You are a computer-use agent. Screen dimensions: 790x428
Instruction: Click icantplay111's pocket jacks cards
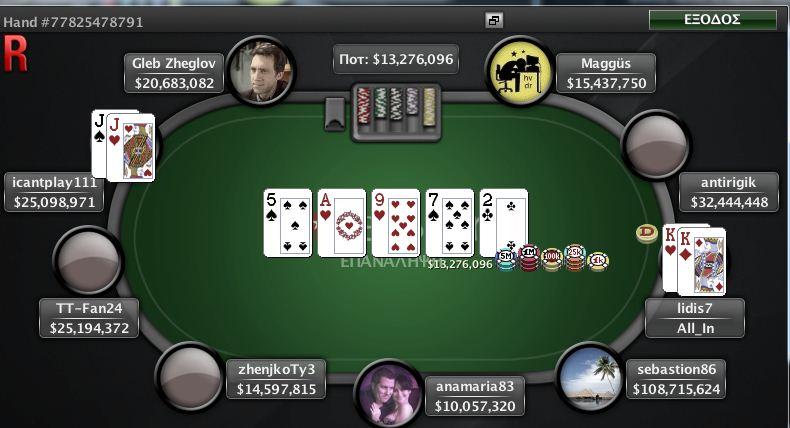(123, 146)
